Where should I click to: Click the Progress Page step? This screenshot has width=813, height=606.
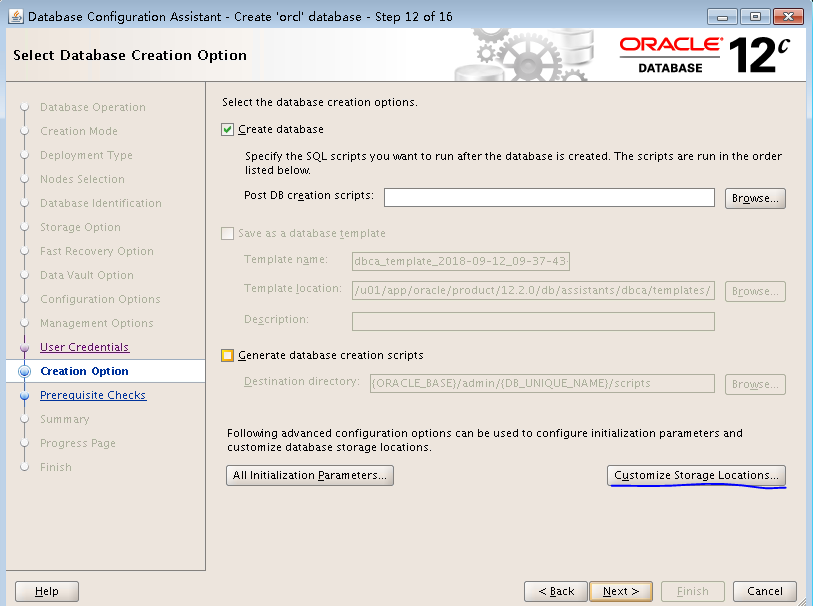coord(78,443)
